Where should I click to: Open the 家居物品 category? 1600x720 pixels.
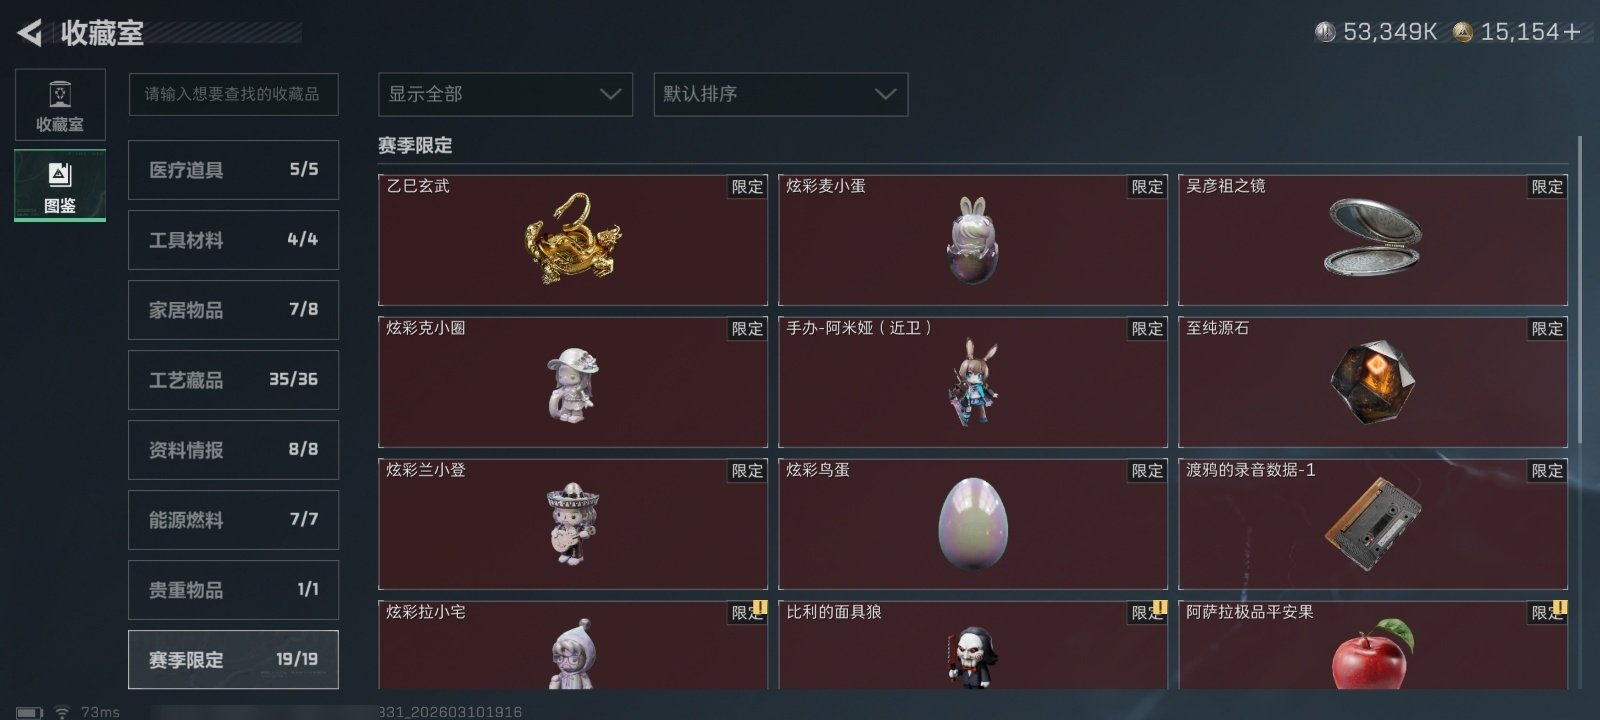pos(233,310)
